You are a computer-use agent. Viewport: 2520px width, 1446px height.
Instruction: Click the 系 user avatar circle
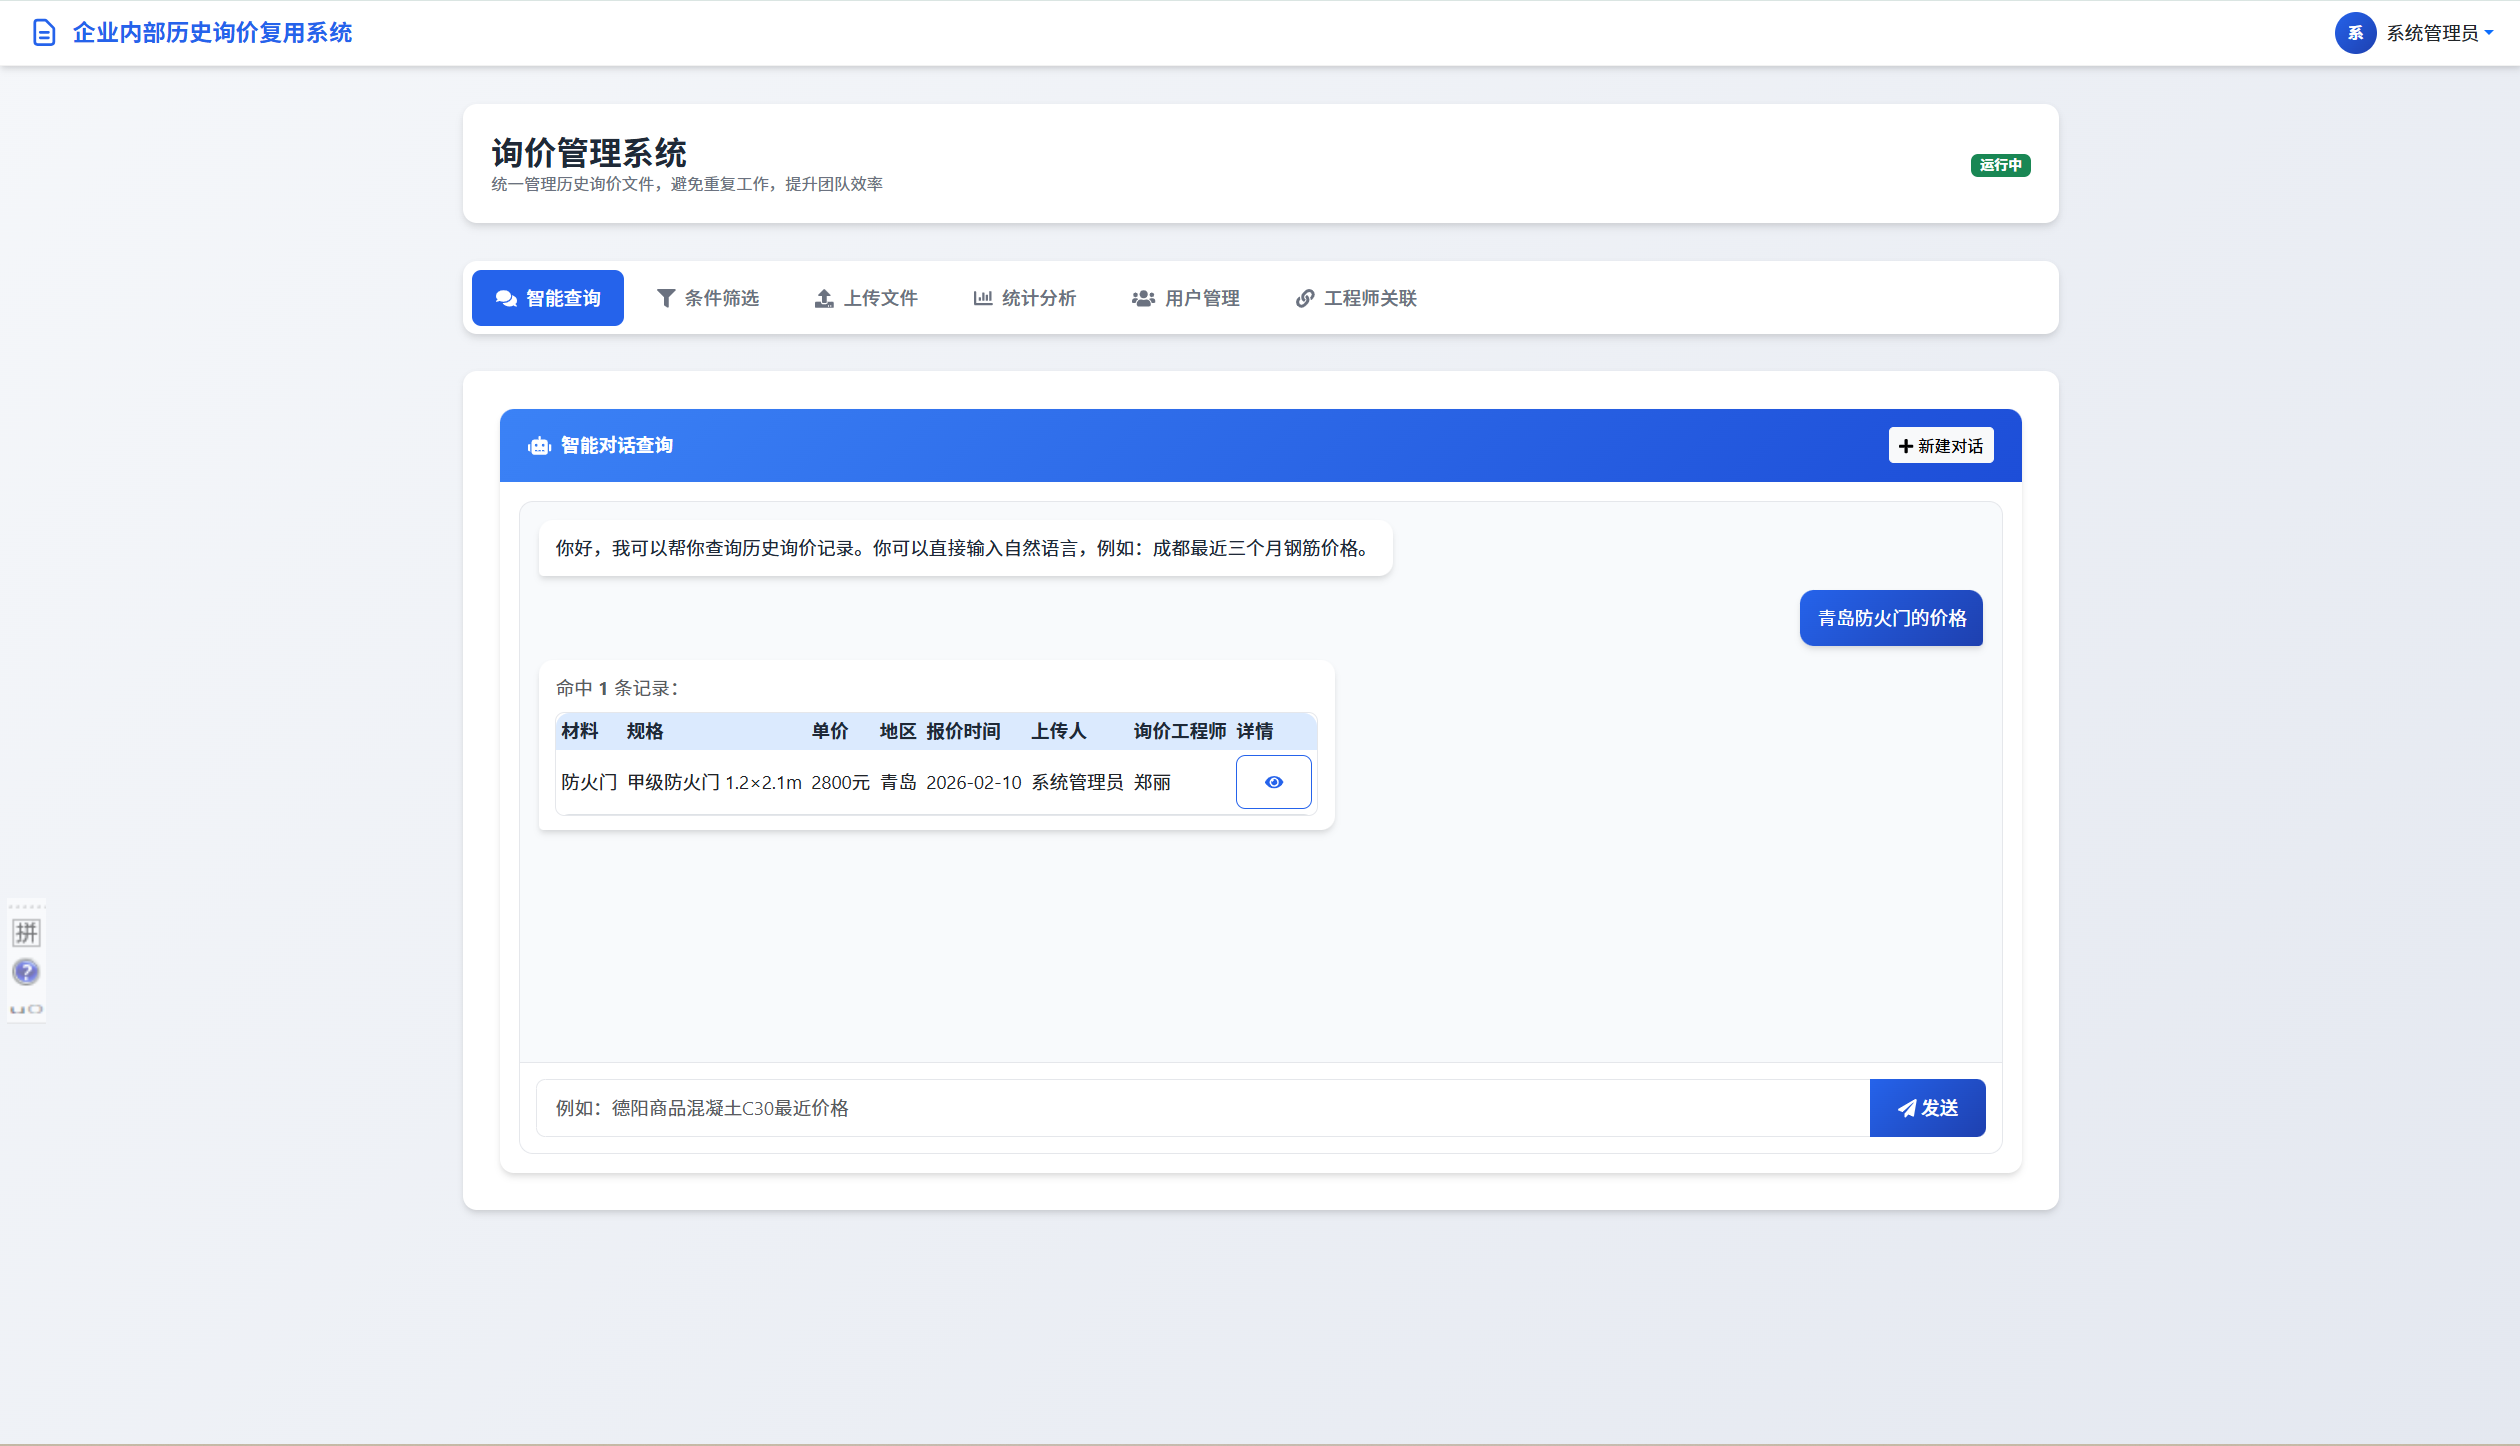point(2355,33)
